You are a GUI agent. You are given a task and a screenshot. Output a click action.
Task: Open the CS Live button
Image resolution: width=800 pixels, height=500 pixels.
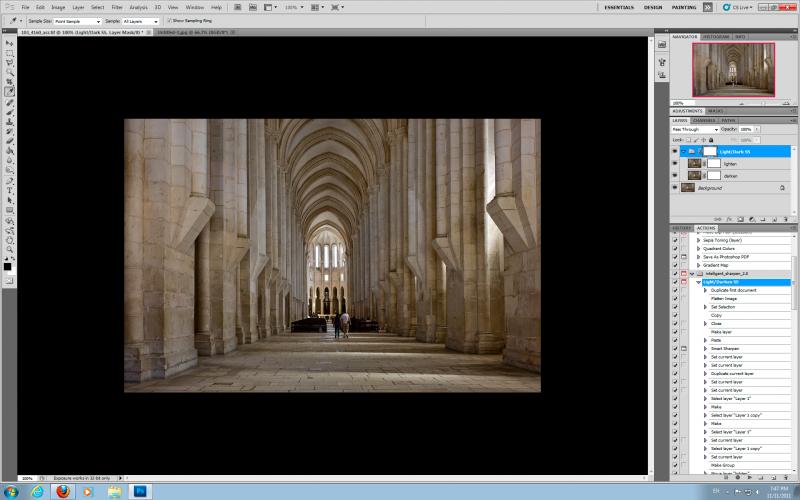point(738,7)
